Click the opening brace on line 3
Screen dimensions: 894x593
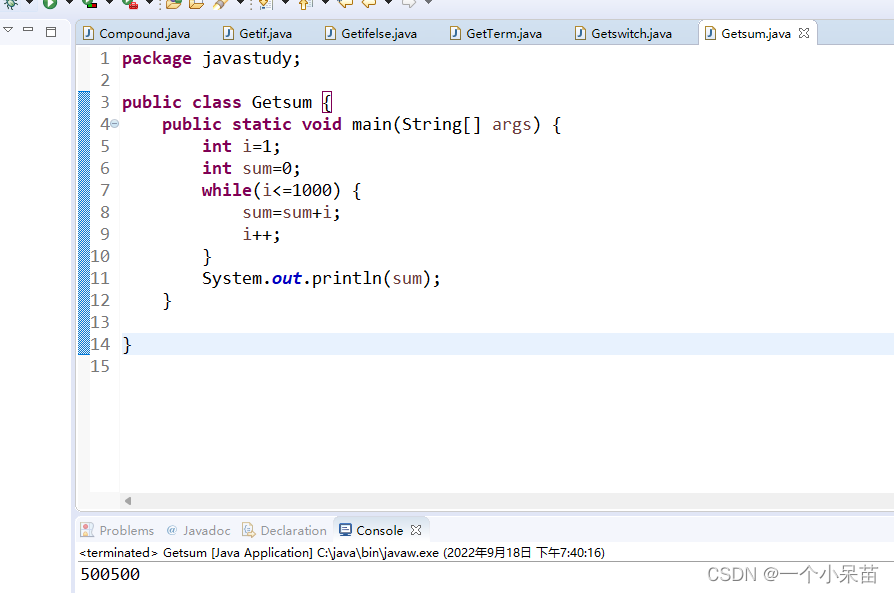click(x=327, y=103)
